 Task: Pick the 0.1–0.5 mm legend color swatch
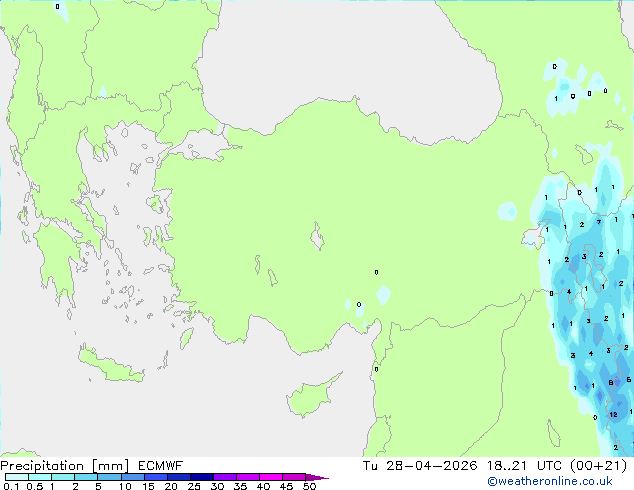coord(17,477)
